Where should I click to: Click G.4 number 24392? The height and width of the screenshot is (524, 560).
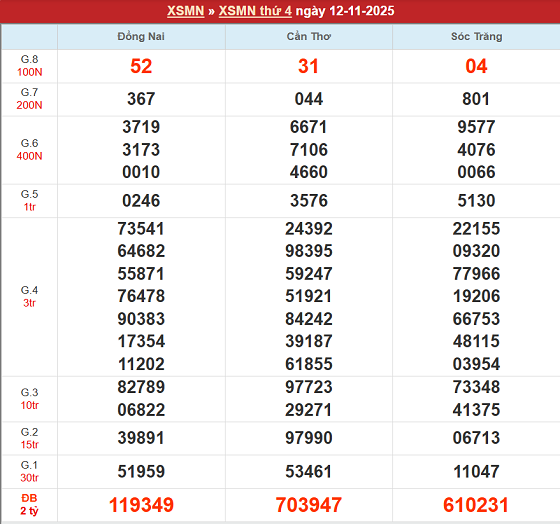[x=309, y=229]
